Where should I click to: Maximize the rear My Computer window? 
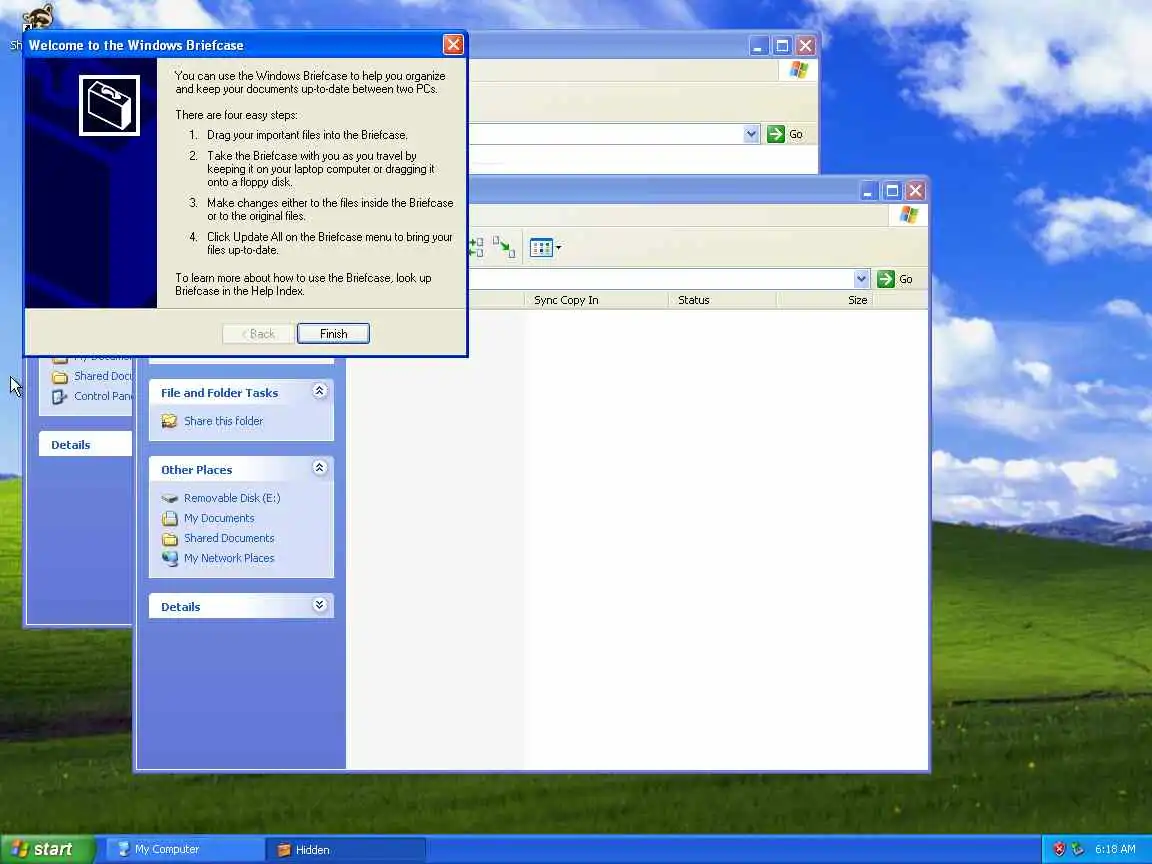pos(782,46)
